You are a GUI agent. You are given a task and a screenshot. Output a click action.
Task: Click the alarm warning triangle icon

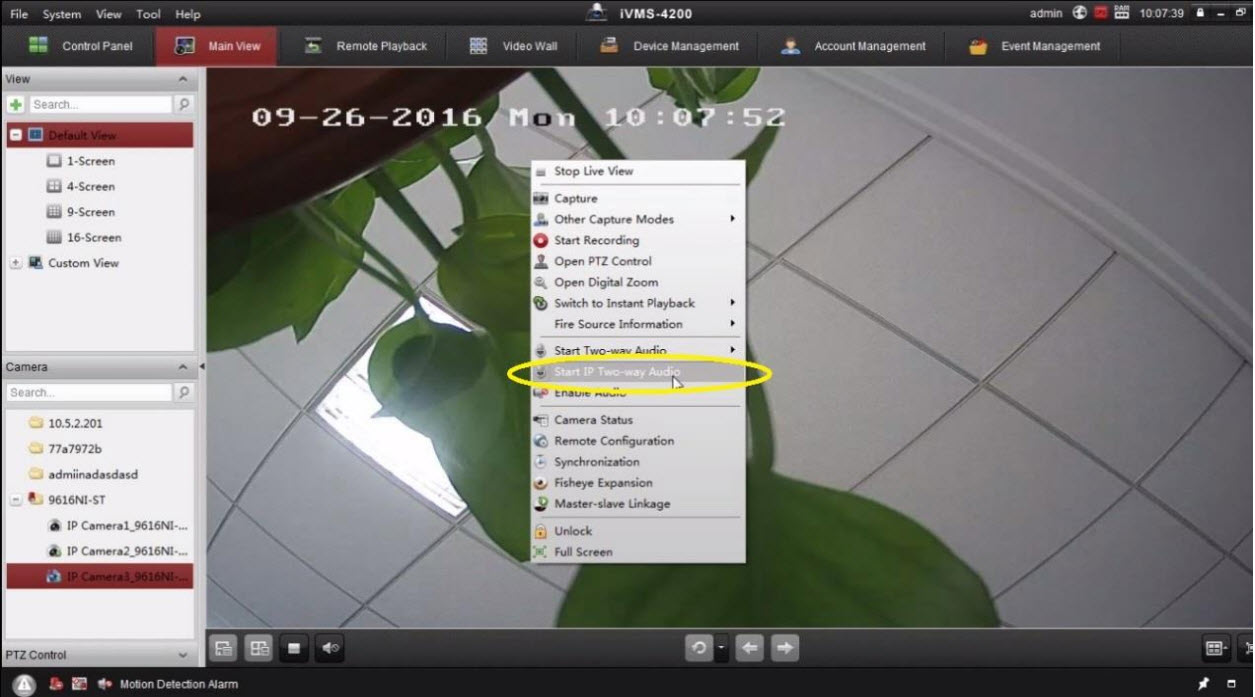pyautogui.click(x=25, y=685)
